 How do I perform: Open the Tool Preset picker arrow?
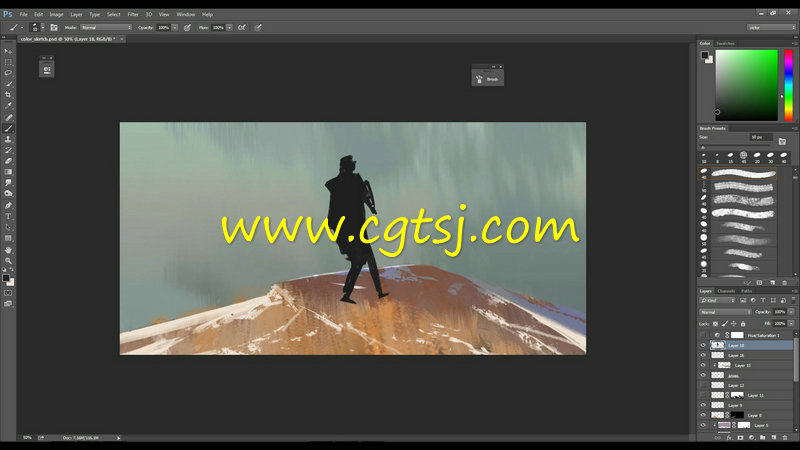22,28
